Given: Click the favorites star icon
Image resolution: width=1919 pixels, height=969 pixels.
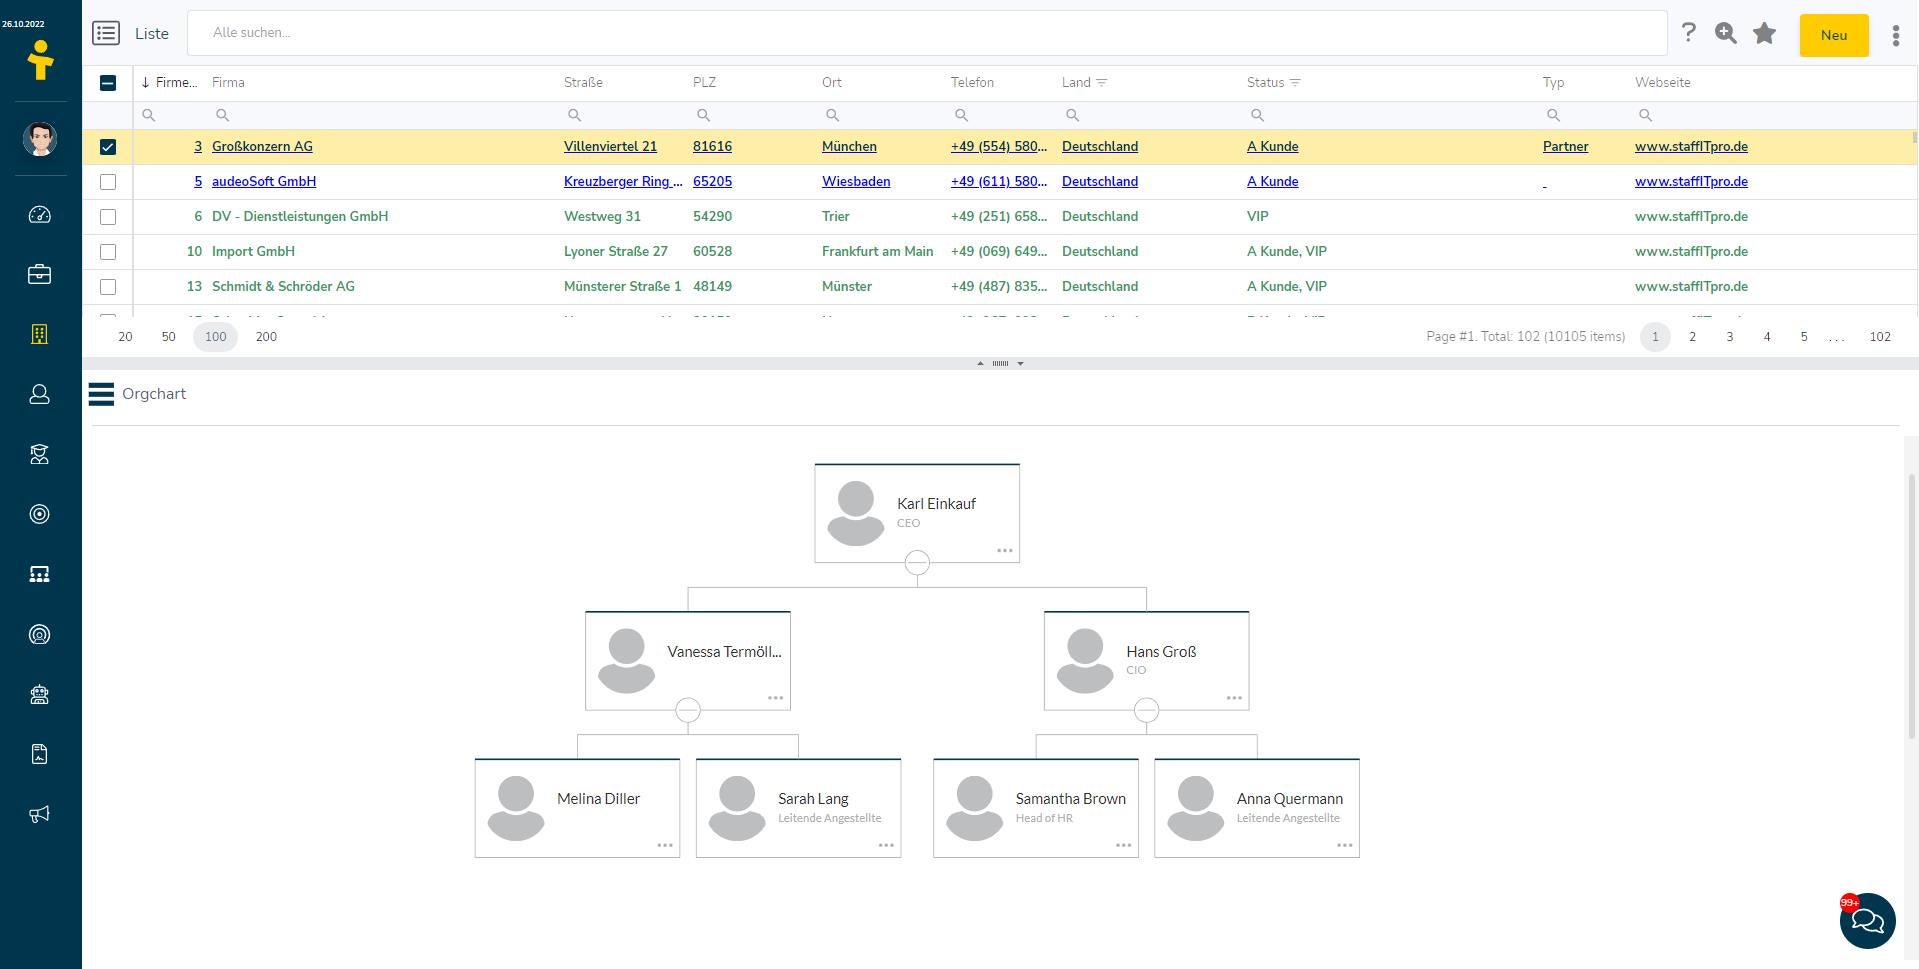Looking at the screenshot, I should click(x=1764, y=34).
